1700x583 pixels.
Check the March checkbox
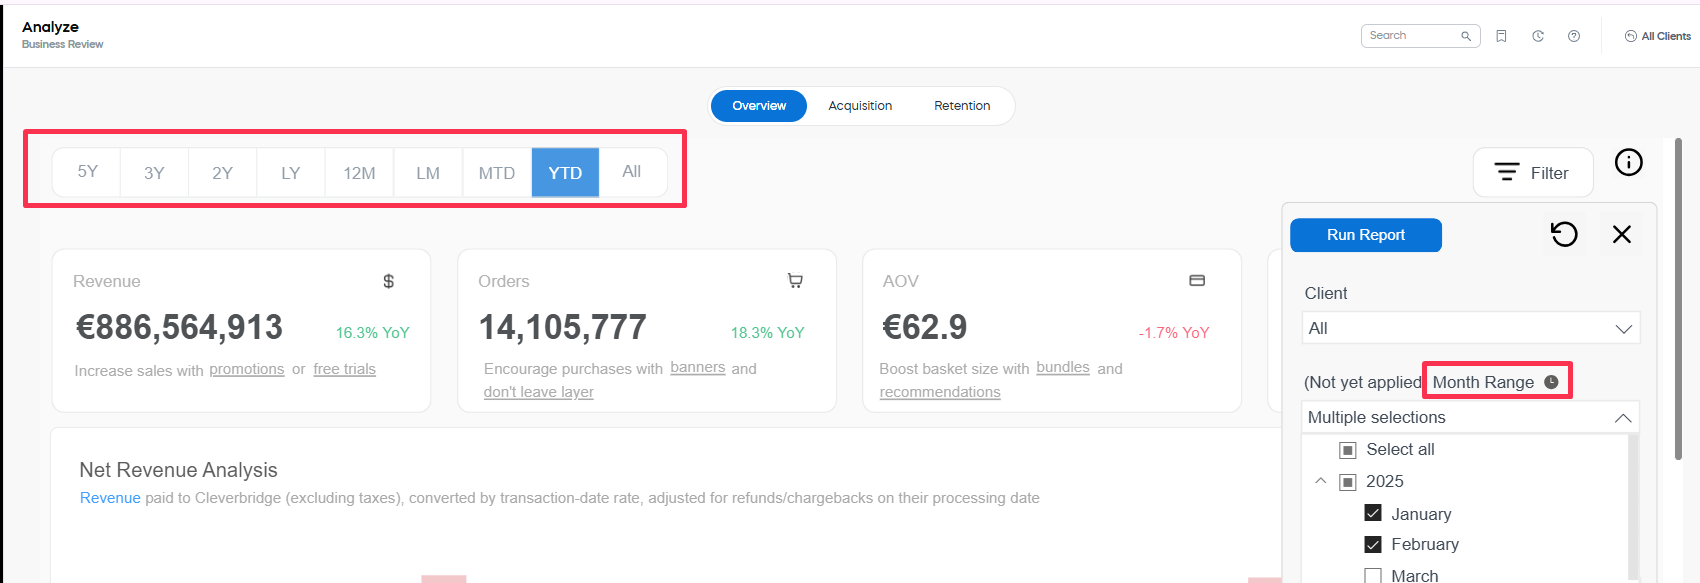(1373, 575)
